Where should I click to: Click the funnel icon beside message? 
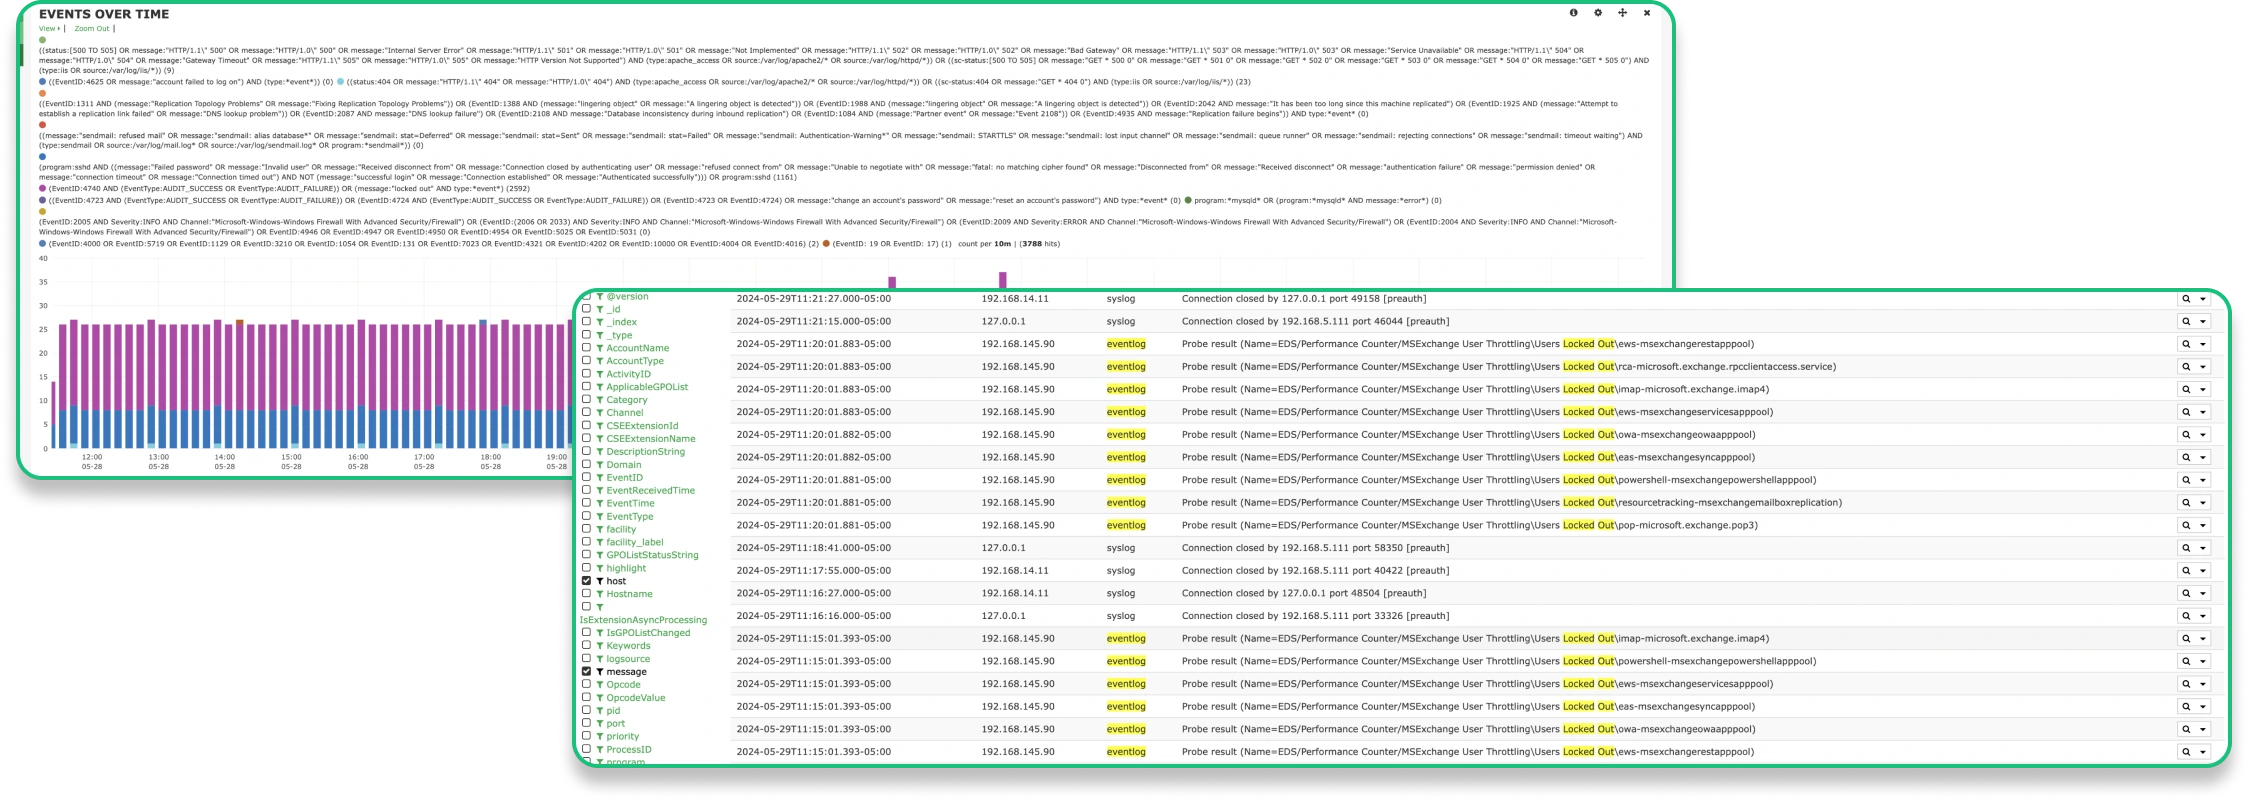[x=600, y=672]
